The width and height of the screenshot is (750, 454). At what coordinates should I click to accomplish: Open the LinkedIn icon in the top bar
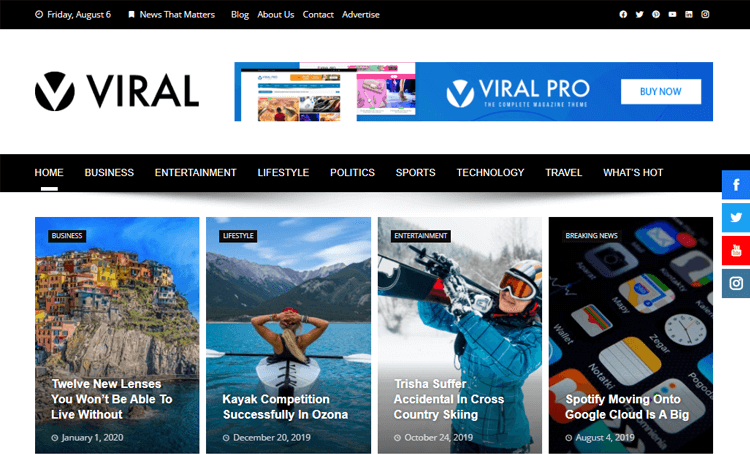(x=689, y=14)
